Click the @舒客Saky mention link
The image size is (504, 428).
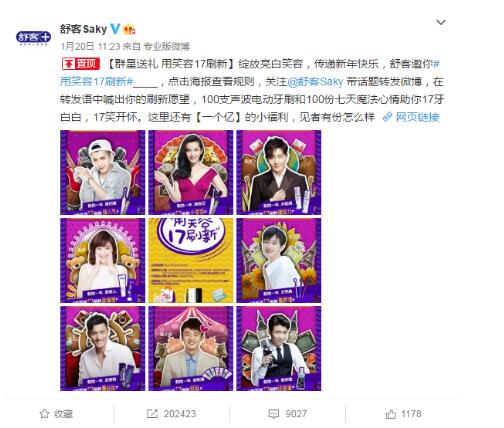tap(315, 82)
